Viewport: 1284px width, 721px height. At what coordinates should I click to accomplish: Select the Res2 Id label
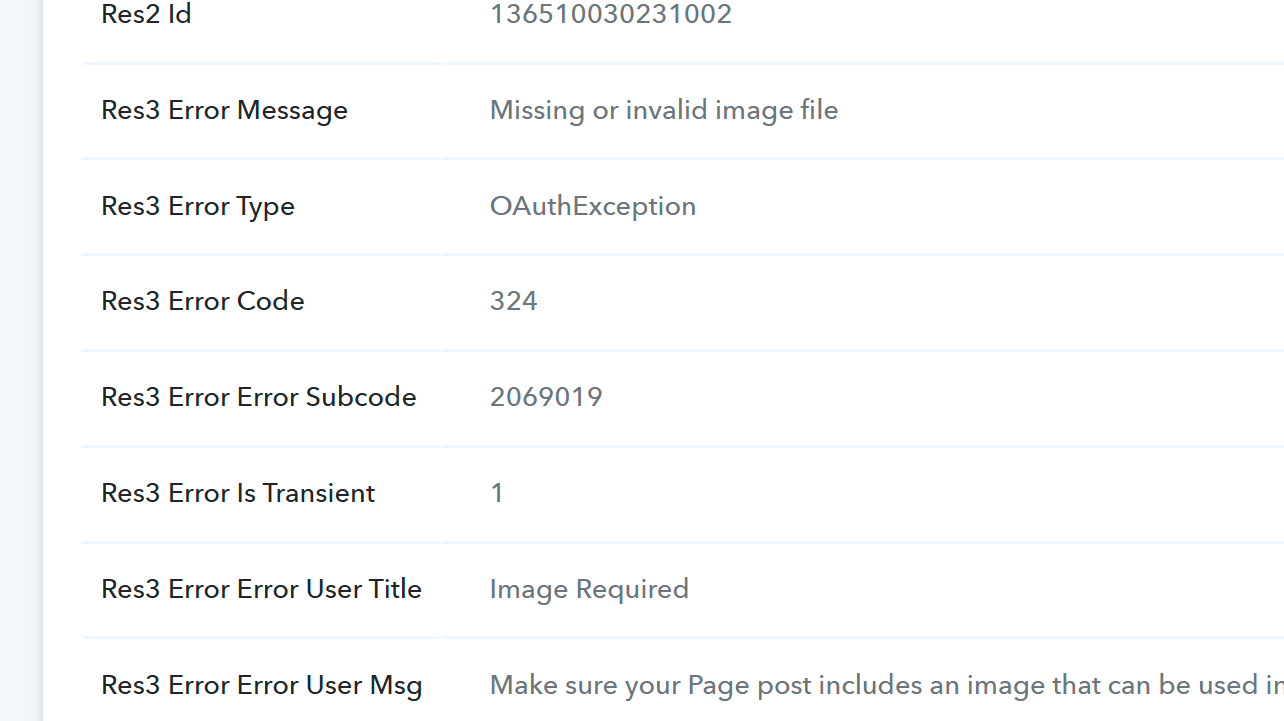click(146, 14)
